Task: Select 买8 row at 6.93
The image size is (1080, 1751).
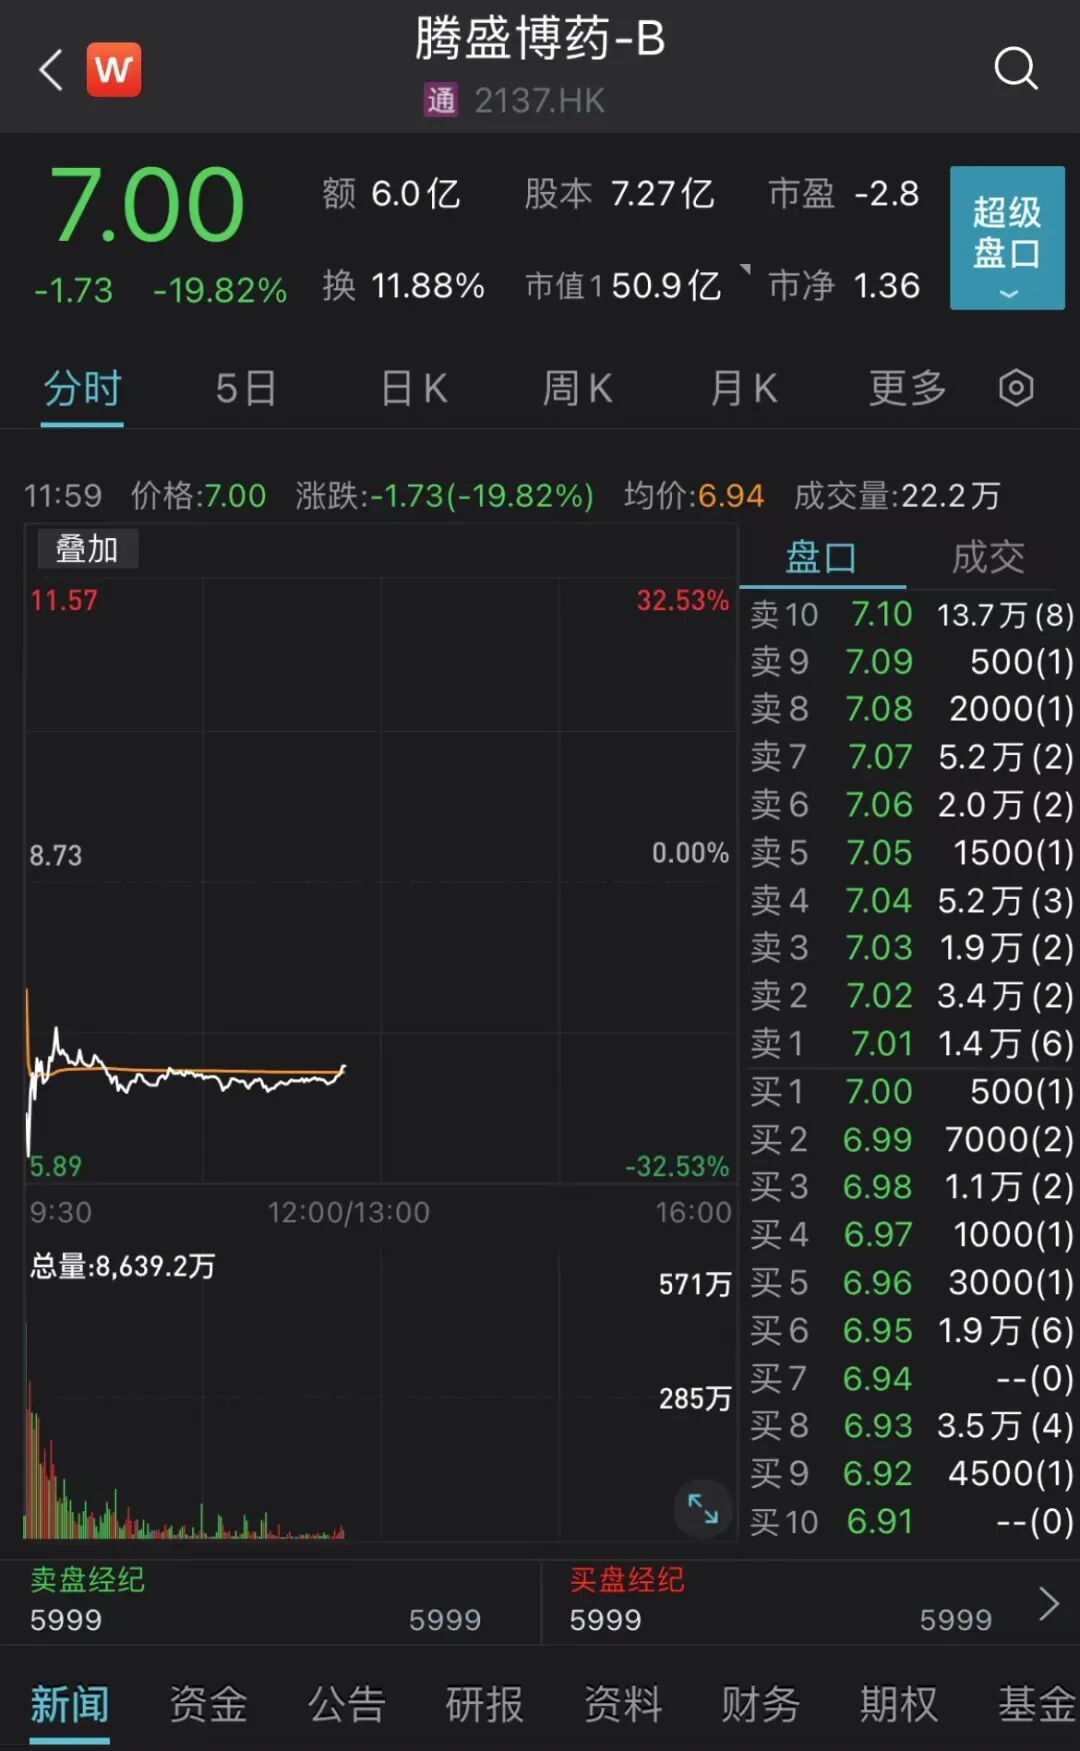Action: pos(911,1425)
